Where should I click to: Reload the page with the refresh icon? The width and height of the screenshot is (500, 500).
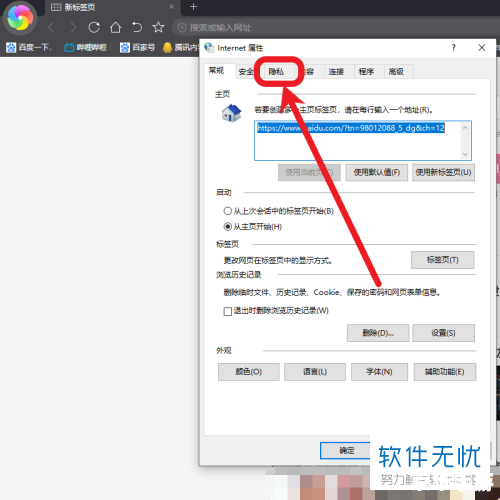(x=94, y=27)
